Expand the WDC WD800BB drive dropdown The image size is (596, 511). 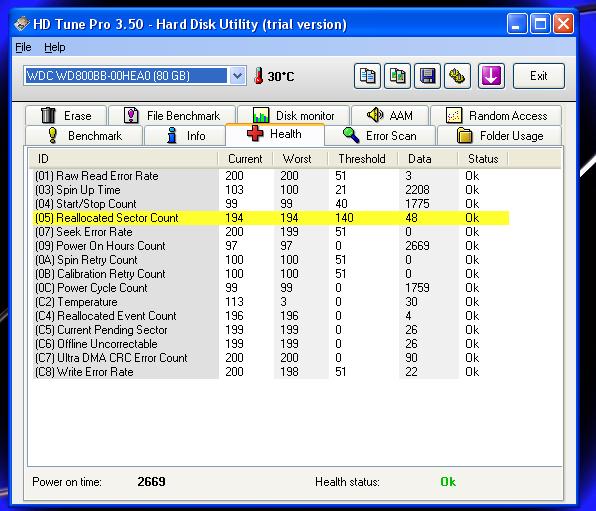tap(237, 76)
